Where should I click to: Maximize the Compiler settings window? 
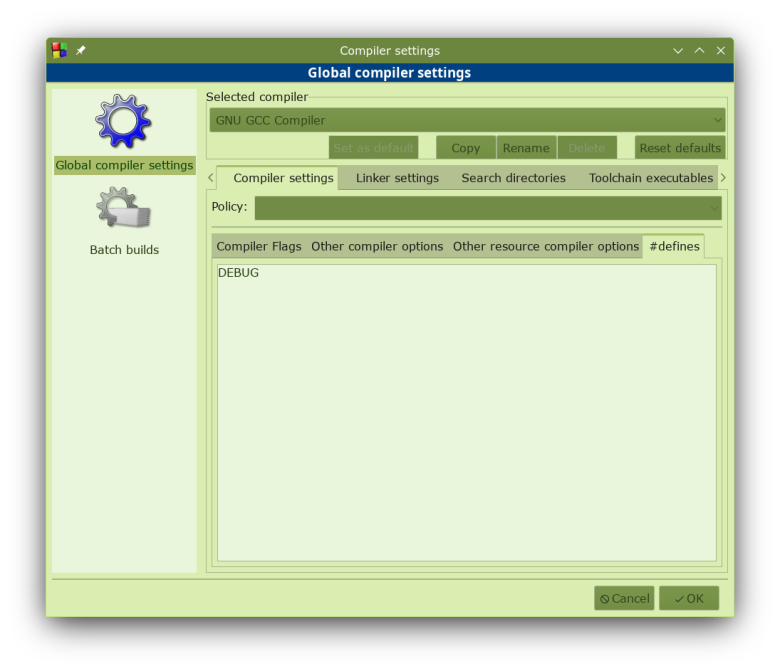click(x=699, y=51)
